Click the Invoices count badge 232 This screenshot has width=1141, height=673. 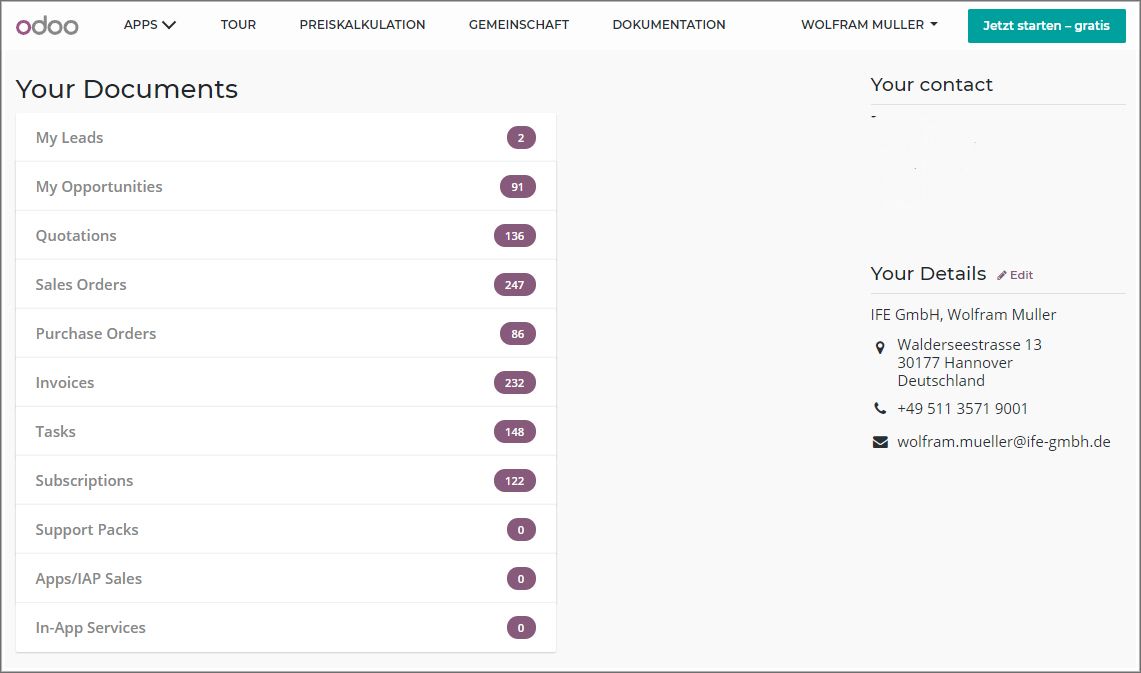515,383
